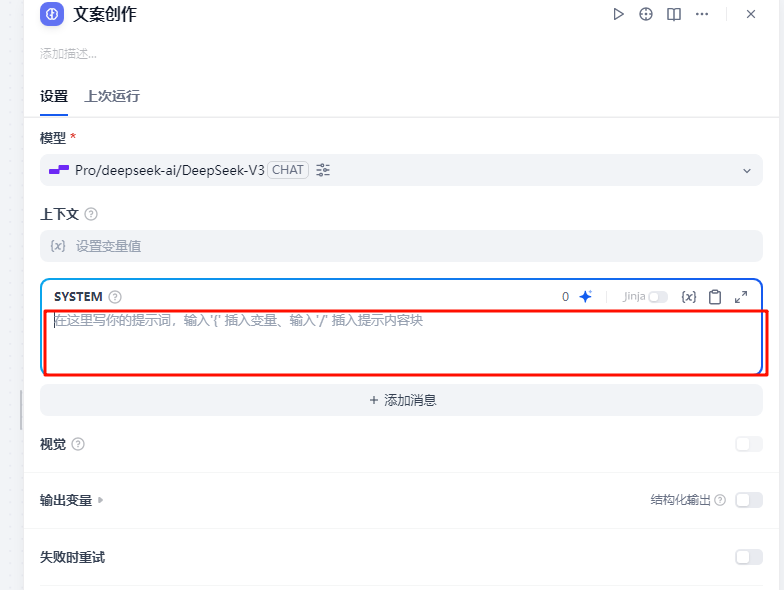Toggle 失败时重试 switch on
Viewport: 784px width, 590px height.
pos(748,557)
